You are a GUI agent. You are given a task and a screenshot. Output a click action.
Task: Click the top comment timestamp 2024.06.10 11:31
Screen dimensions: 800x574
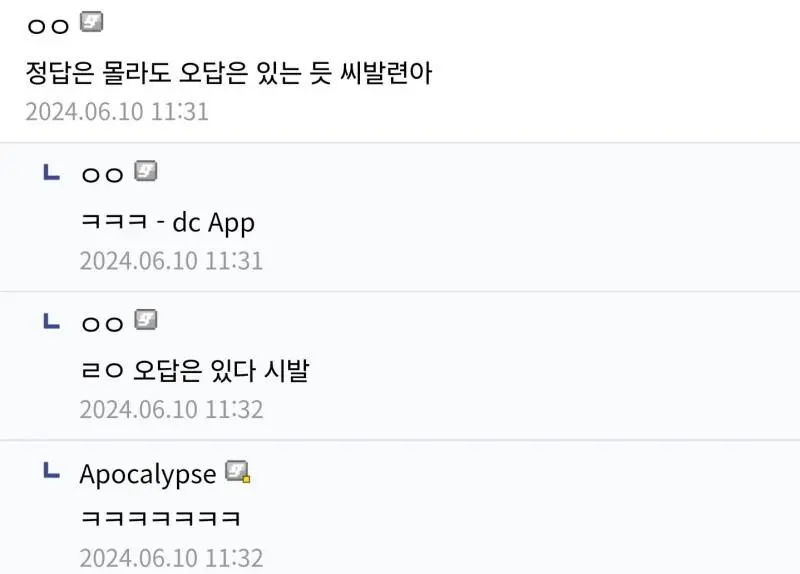point(117,112)
